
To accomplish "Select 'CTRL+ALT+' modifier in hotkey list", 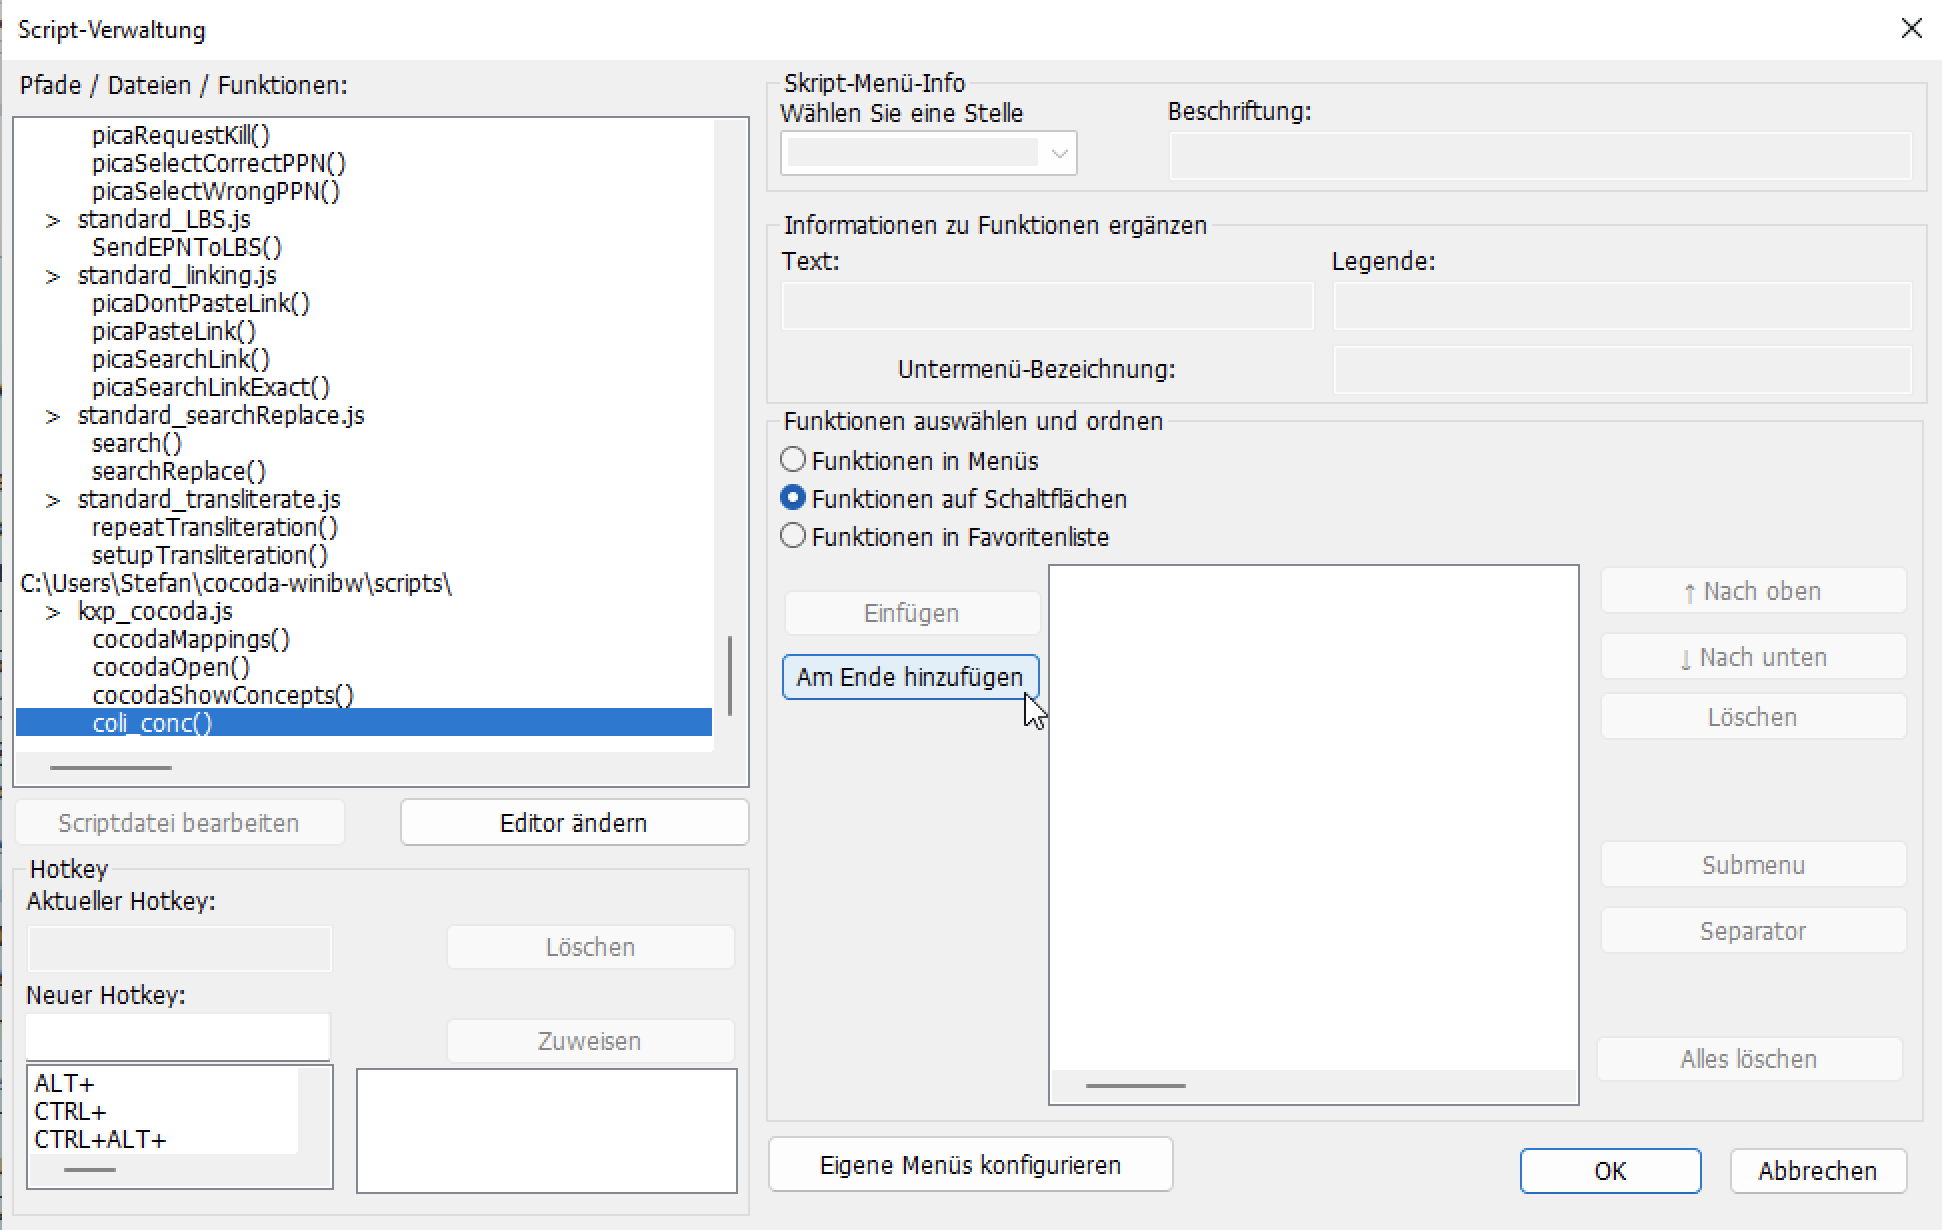I will point(100,1140).
